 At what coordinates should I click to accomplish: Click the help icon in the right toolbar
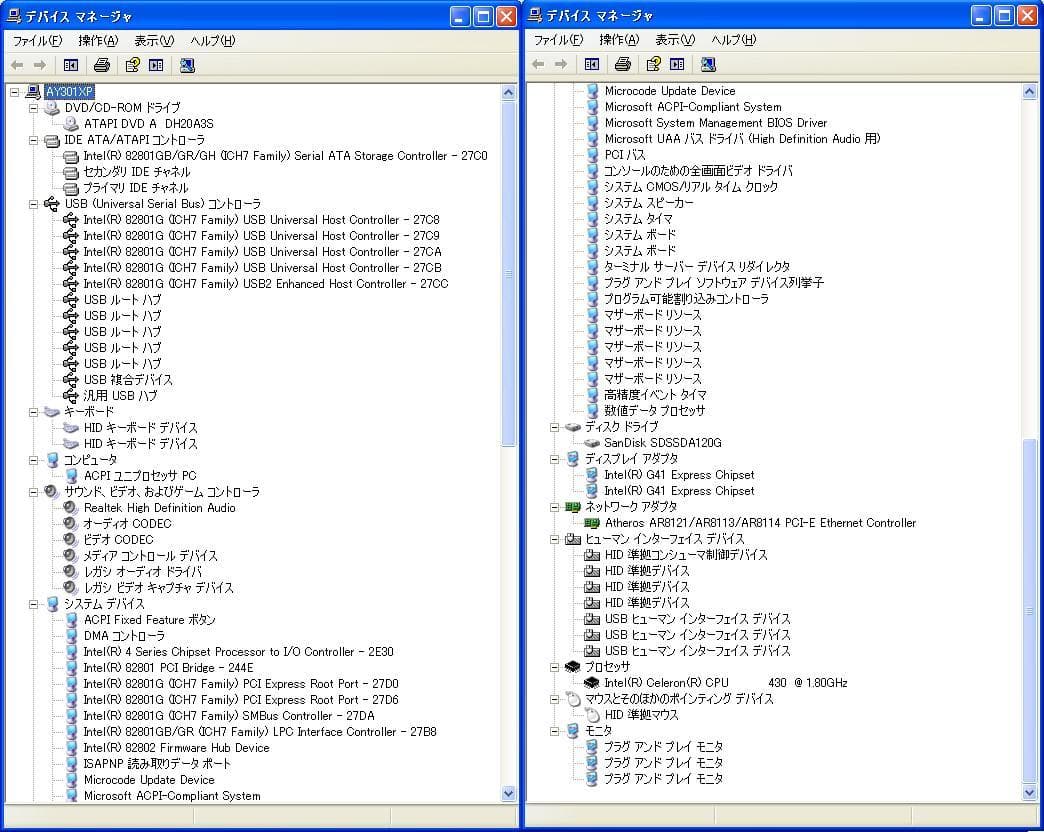(x=654, y=64)
